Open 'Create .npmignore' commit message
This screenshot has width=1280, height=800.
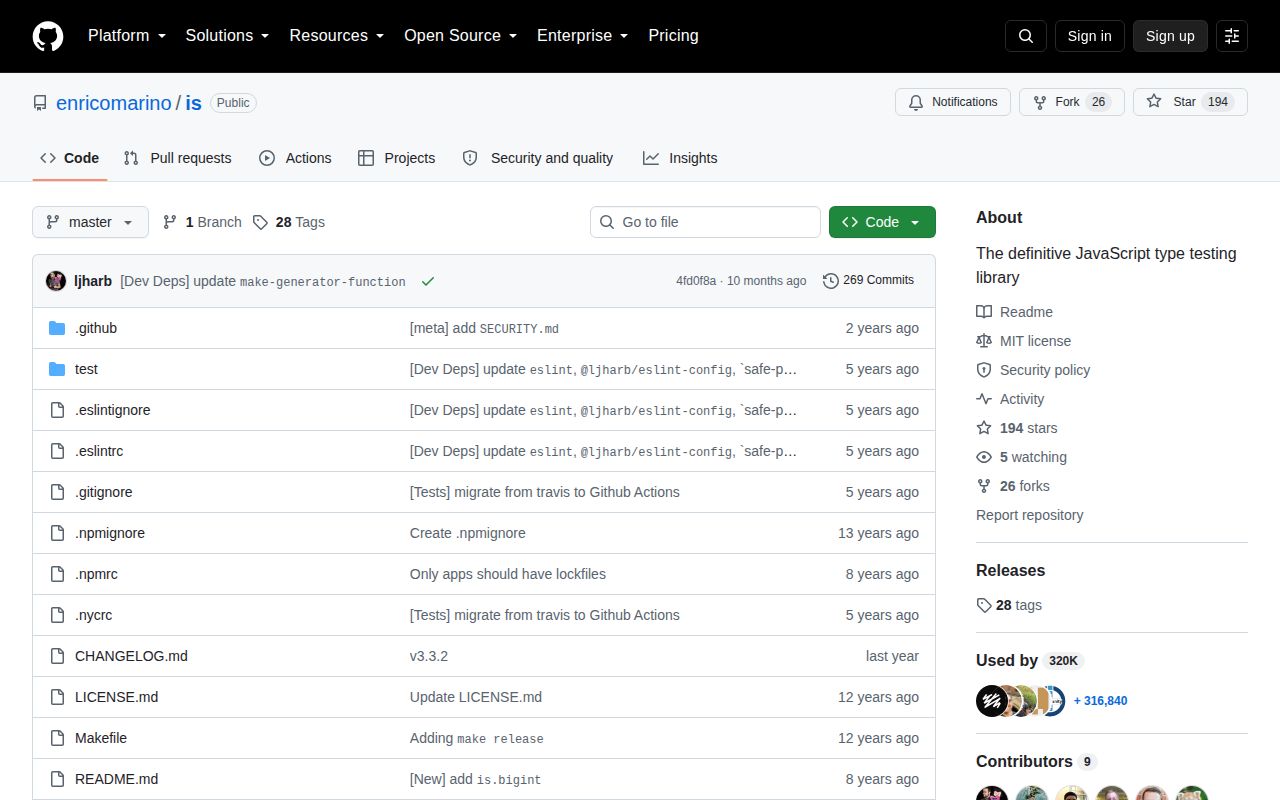[468, 533]
